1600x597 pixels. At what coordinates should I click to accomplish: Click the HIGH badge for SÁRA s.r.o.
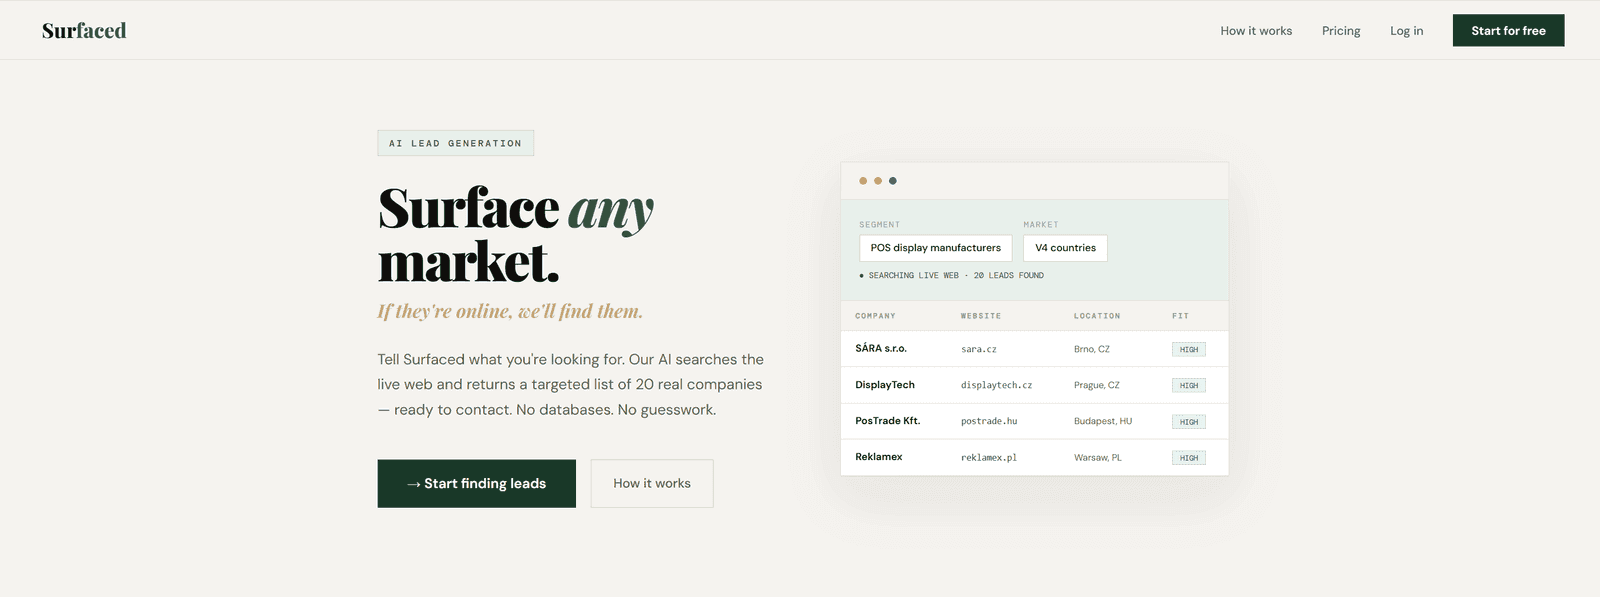point(1189,350)
